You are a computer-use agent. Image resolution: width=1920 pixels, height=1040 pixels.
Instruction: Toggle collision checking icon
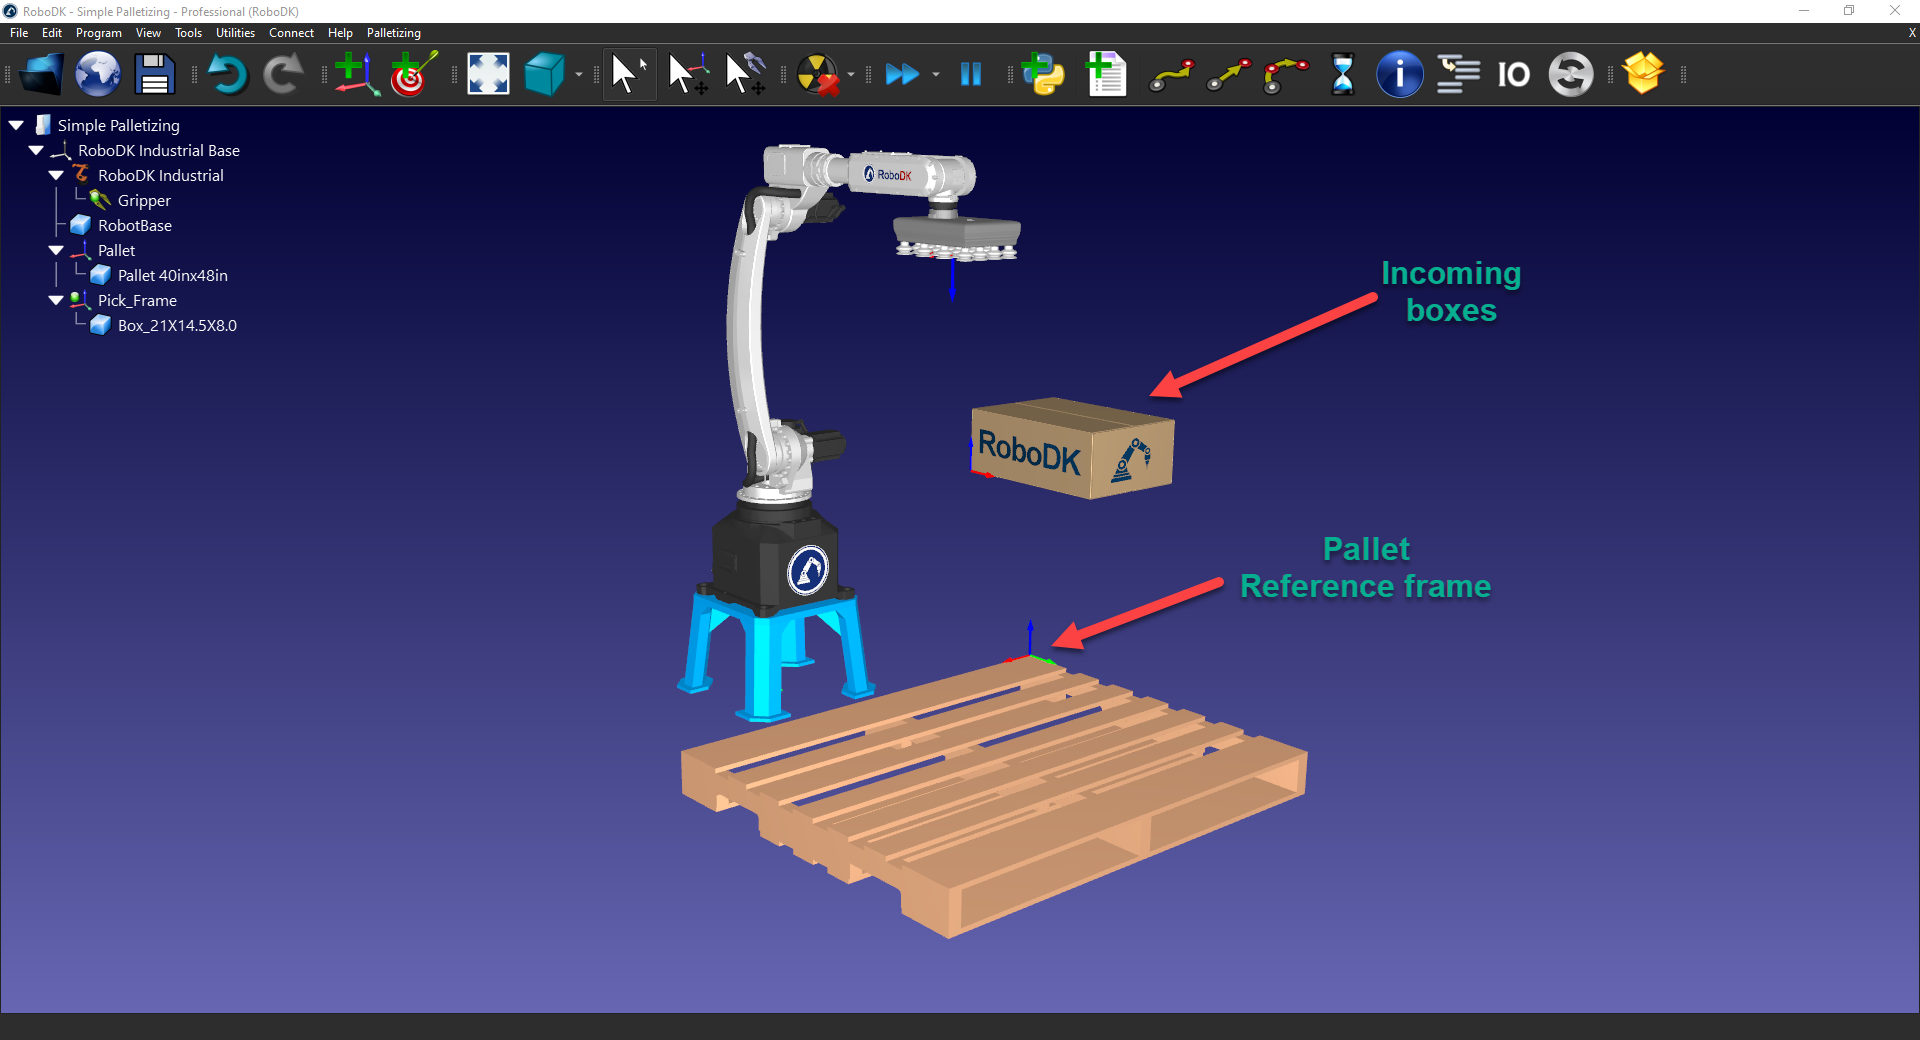[x=818, y=74]
